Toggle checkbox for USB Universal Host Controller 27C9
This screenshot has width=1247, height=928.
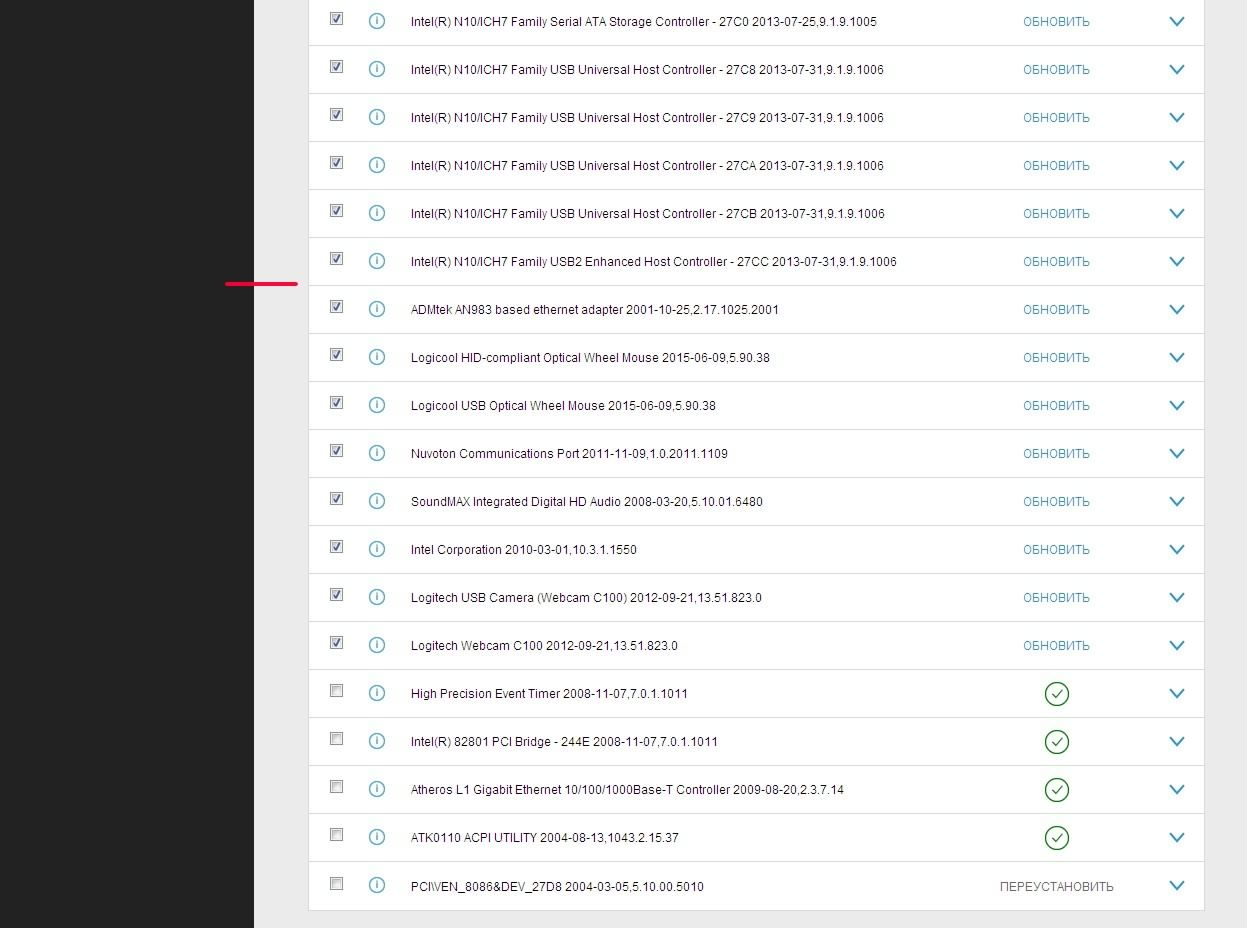(x=336, y=114)
